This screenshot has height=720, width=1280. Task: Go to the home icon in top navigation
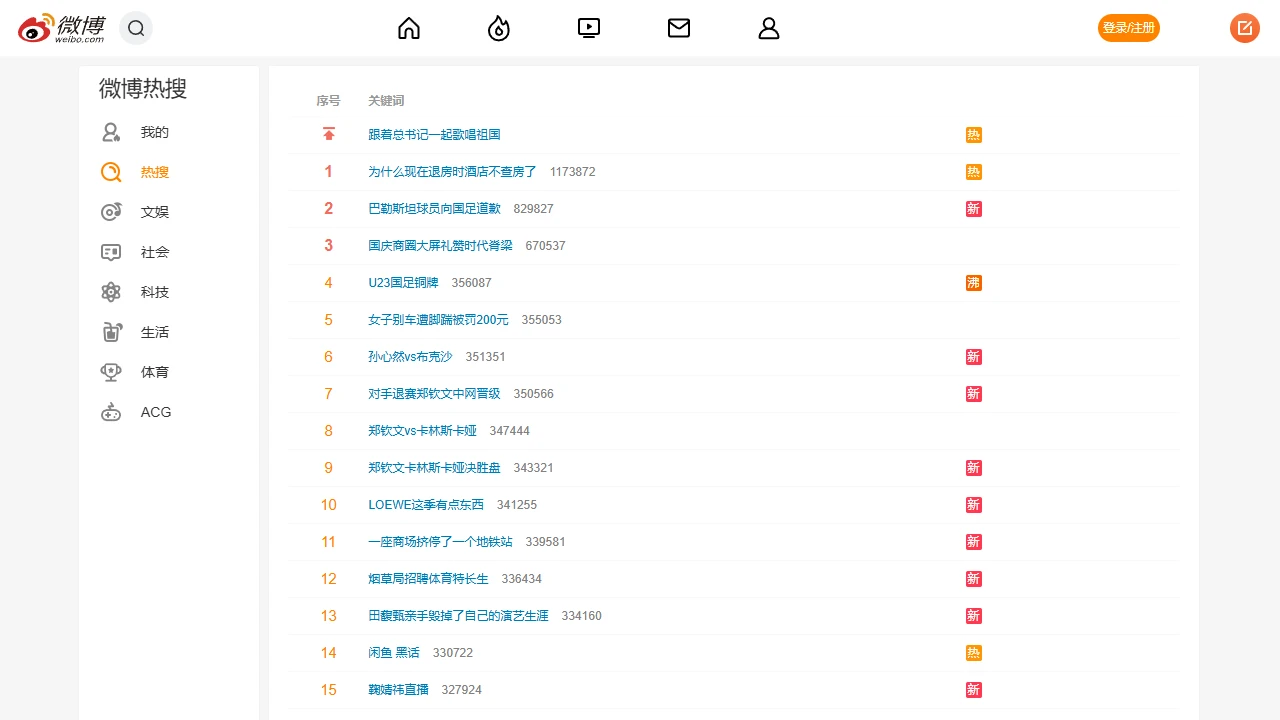pos(409,28)
